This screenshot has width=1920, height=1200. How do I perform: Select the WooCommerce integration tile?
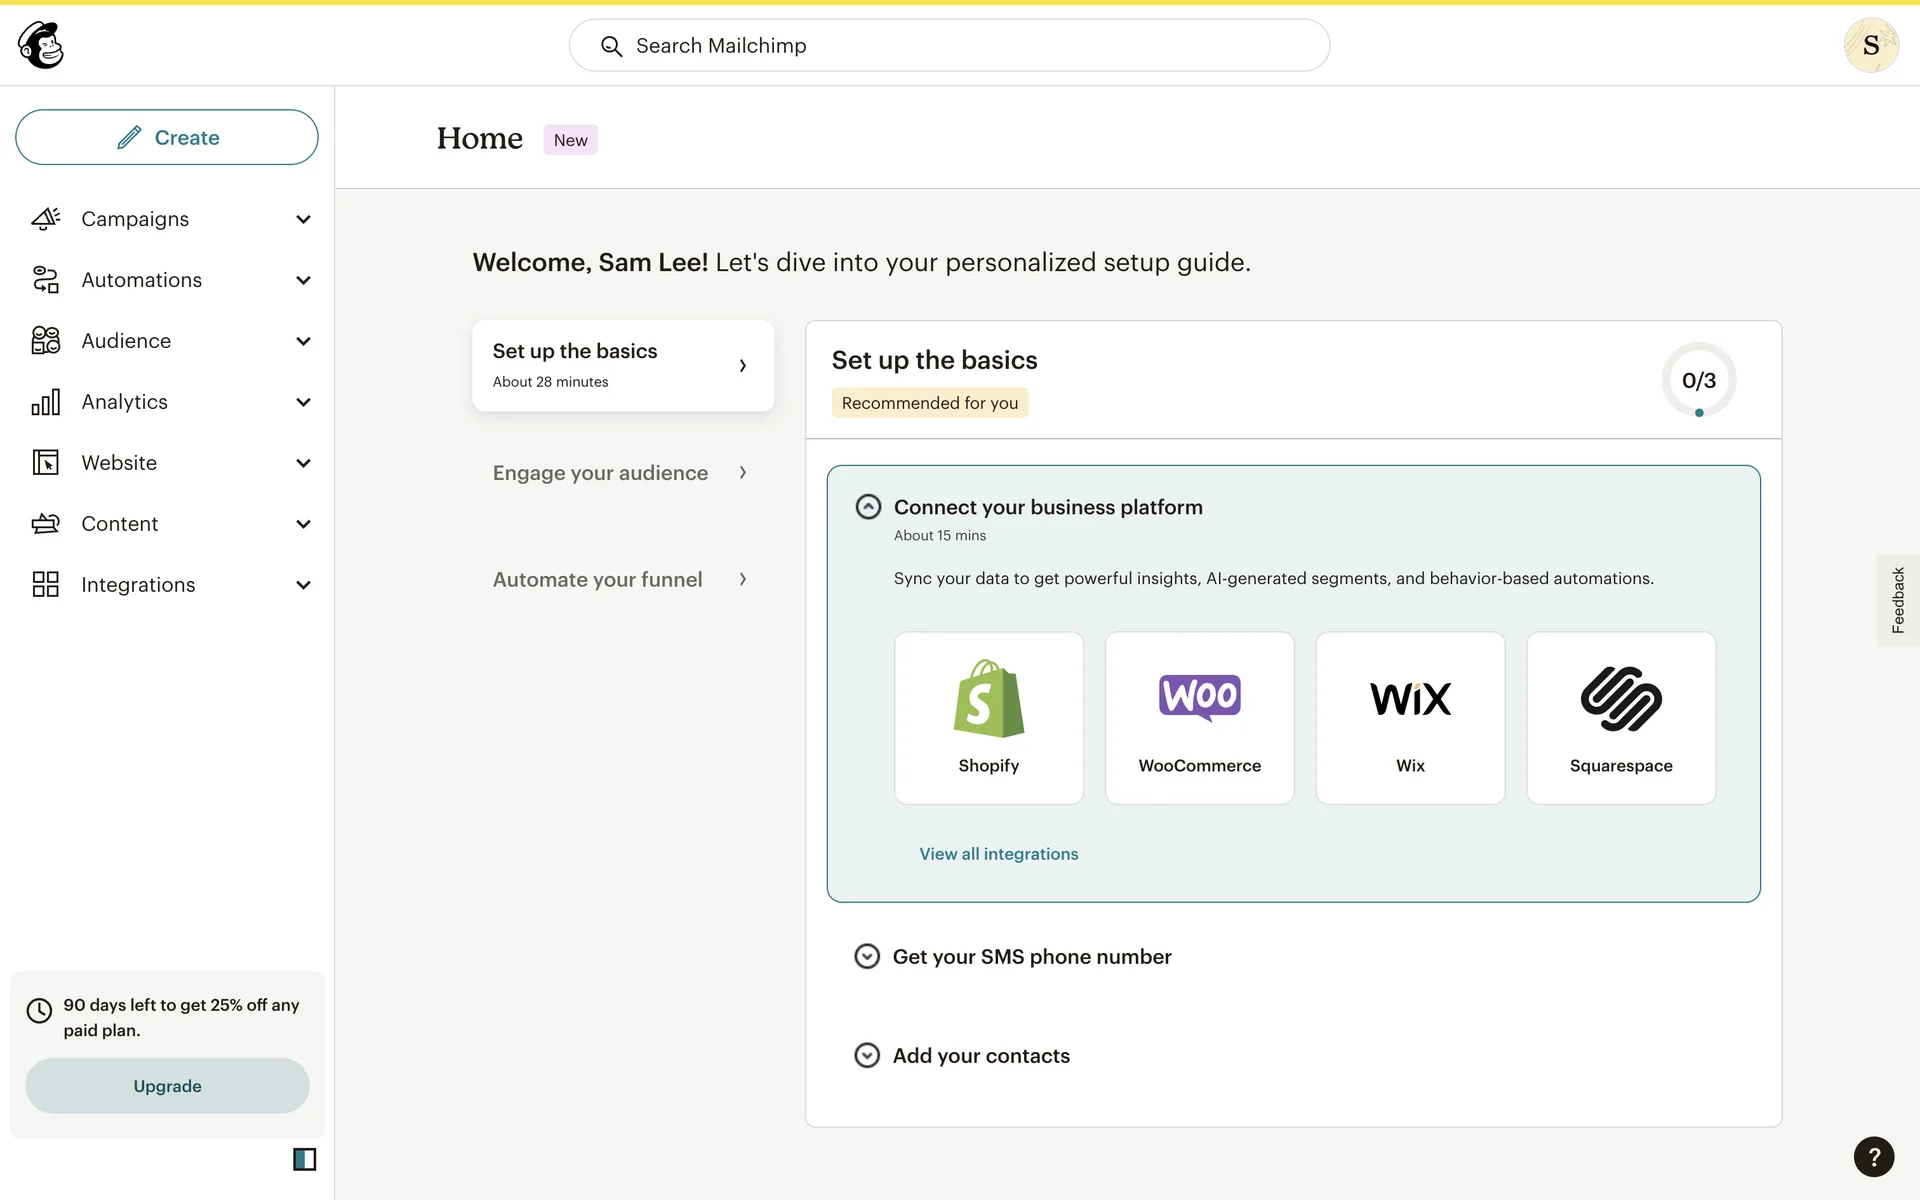pyautogui.click(x=1199, y=717)
